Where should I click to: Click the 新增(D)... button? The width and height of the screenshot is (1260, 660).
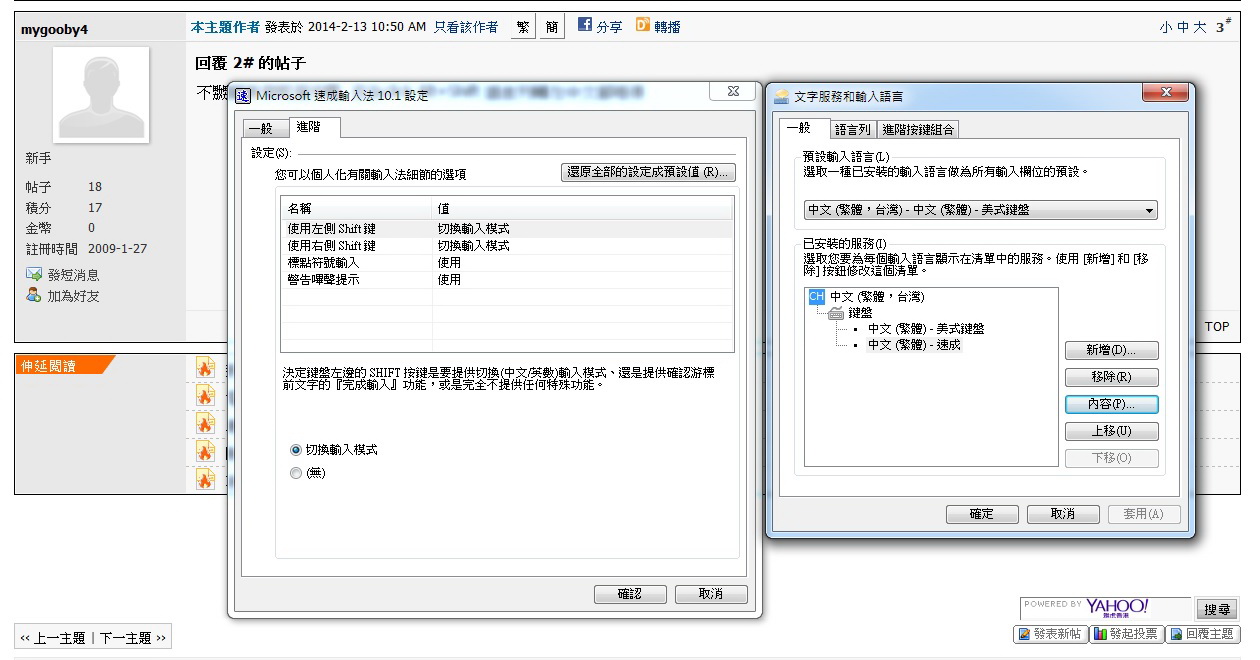pos(1112,351)
